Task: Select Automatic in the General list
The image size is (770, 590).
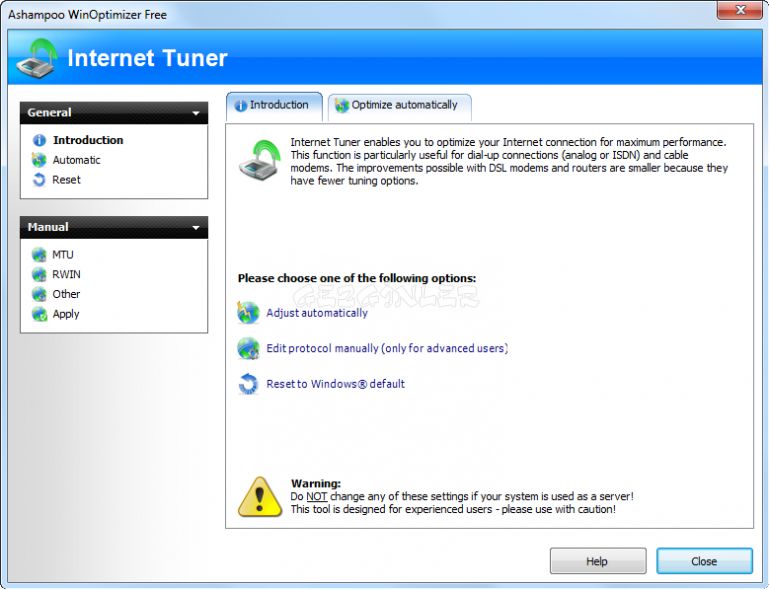Action: click(77, 160)
